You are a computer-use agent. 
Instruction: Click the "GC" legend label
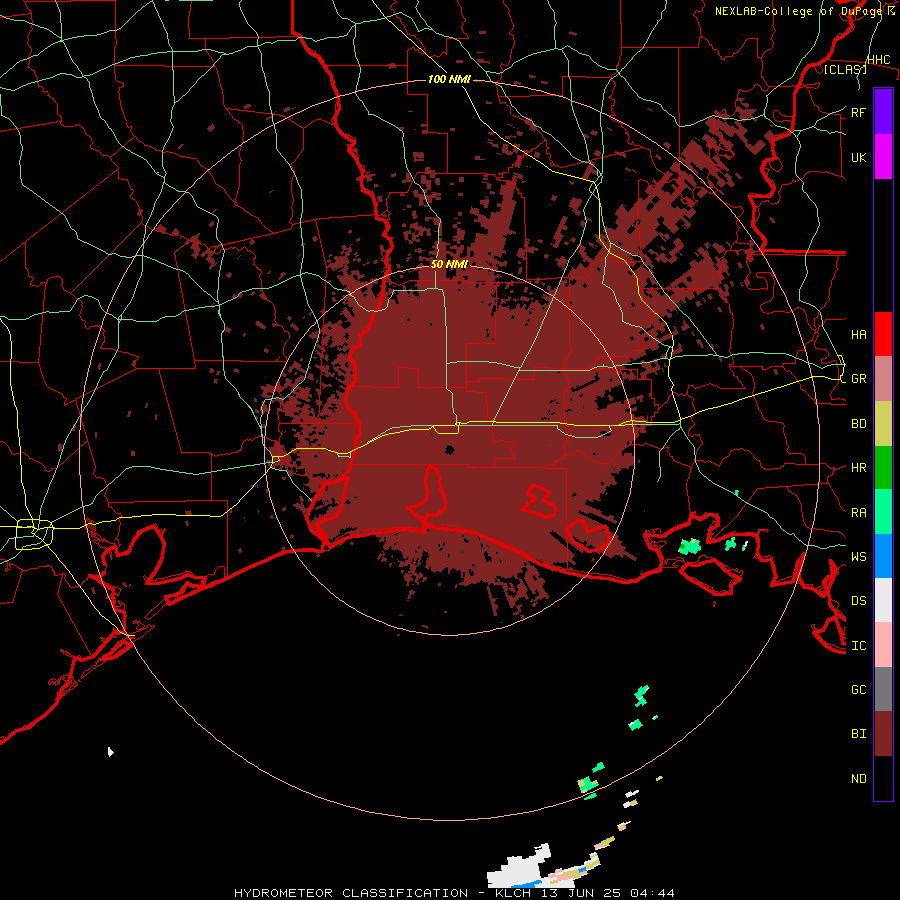click(x=859, y=690)
